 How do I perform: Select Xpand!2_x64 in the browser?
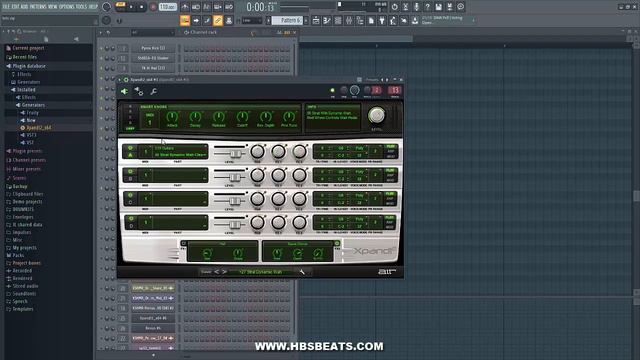click(38, 128)
